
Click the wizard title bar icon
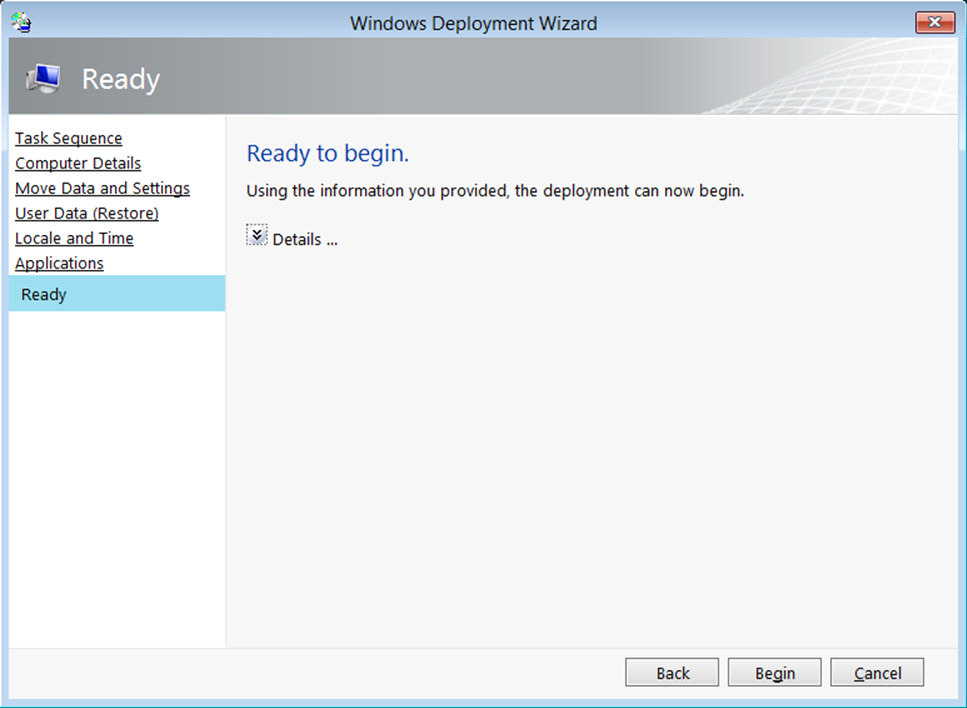pyautogui.click(x=22, y=23)
